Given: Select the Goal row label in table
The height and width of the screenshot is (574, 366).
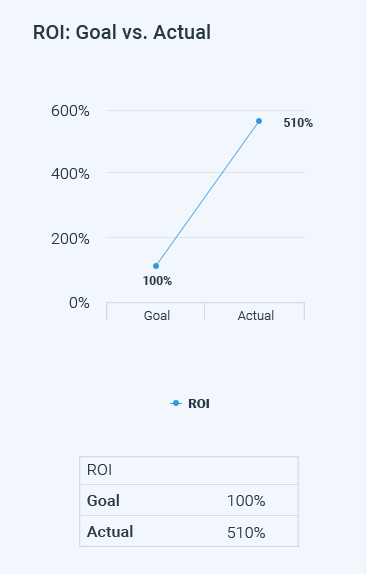Looking at the screenshot, I should pyautogui.click(x=103, y=500).
